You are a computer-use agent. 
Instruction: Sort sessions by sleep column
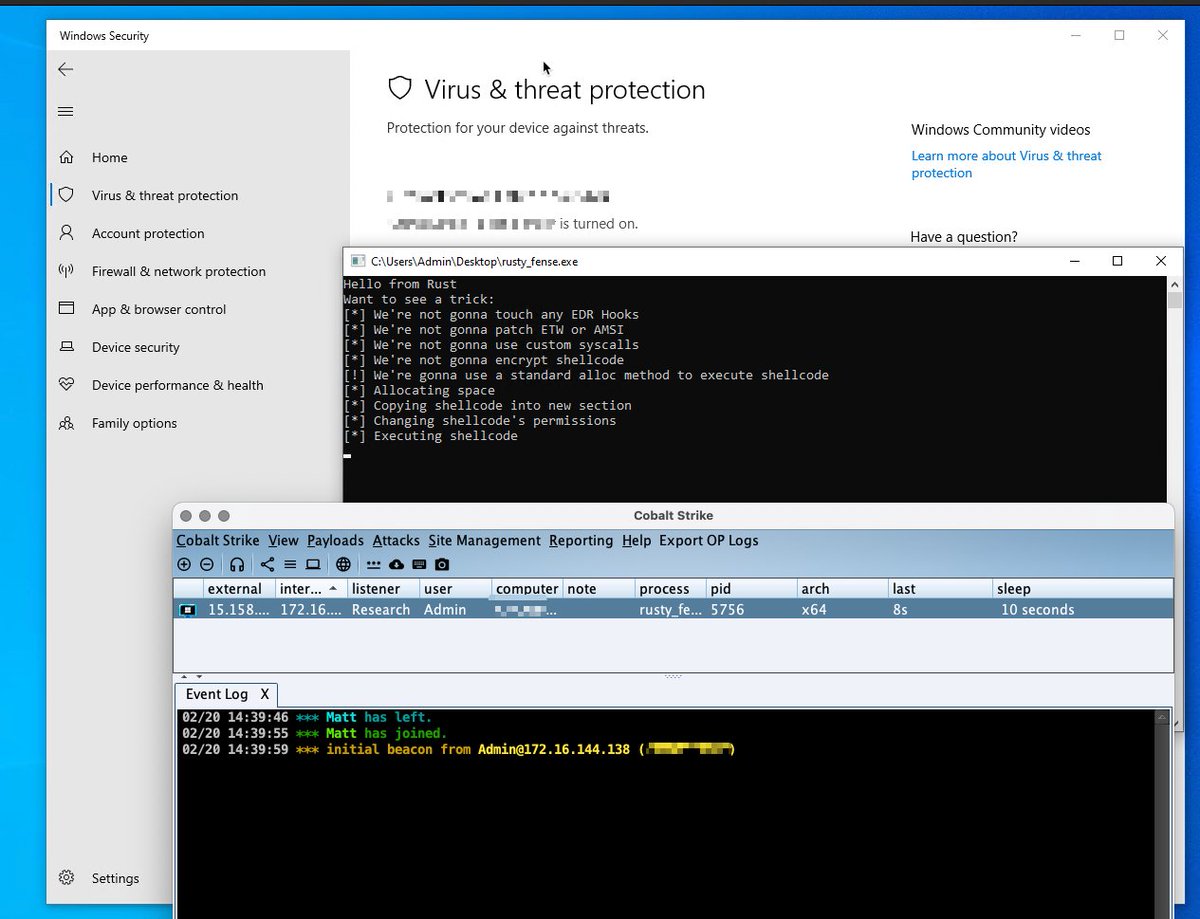1083,589
